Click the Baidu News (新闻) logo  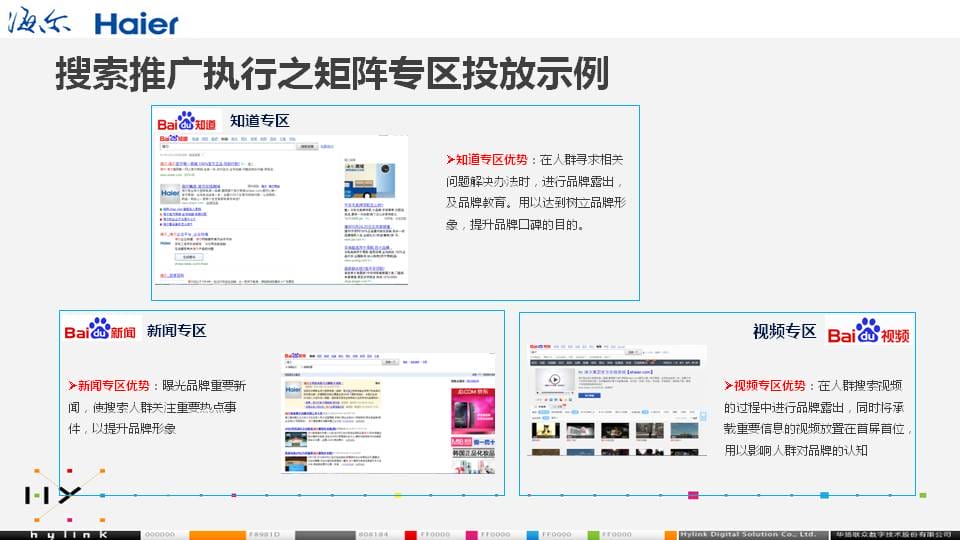click(x=100, y=329)
